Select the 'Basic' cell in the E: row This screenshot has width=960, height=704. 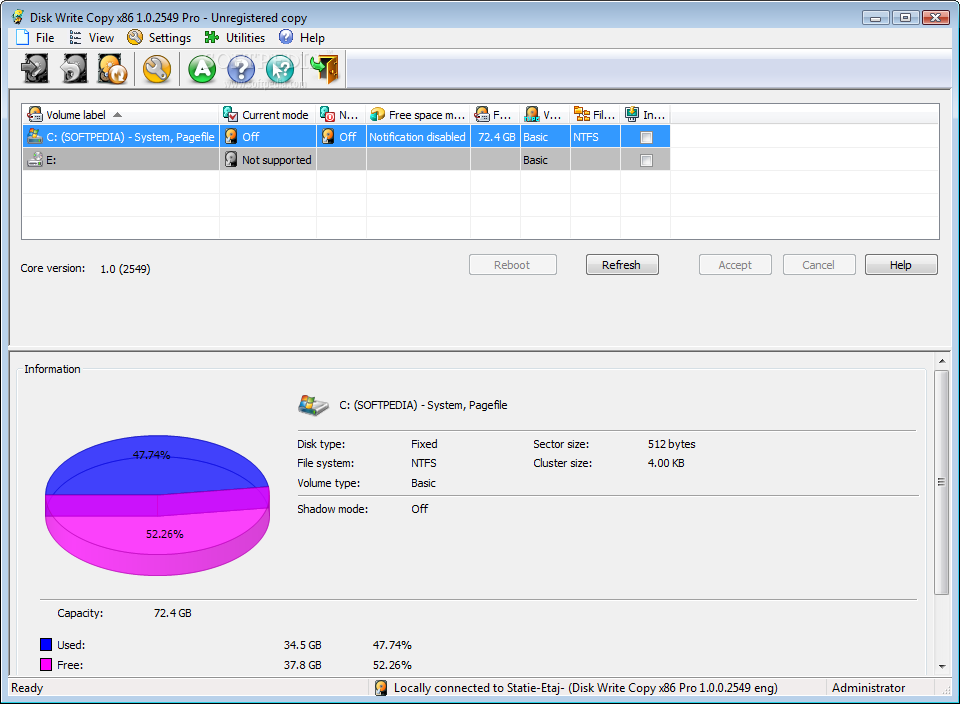[545, 160]
